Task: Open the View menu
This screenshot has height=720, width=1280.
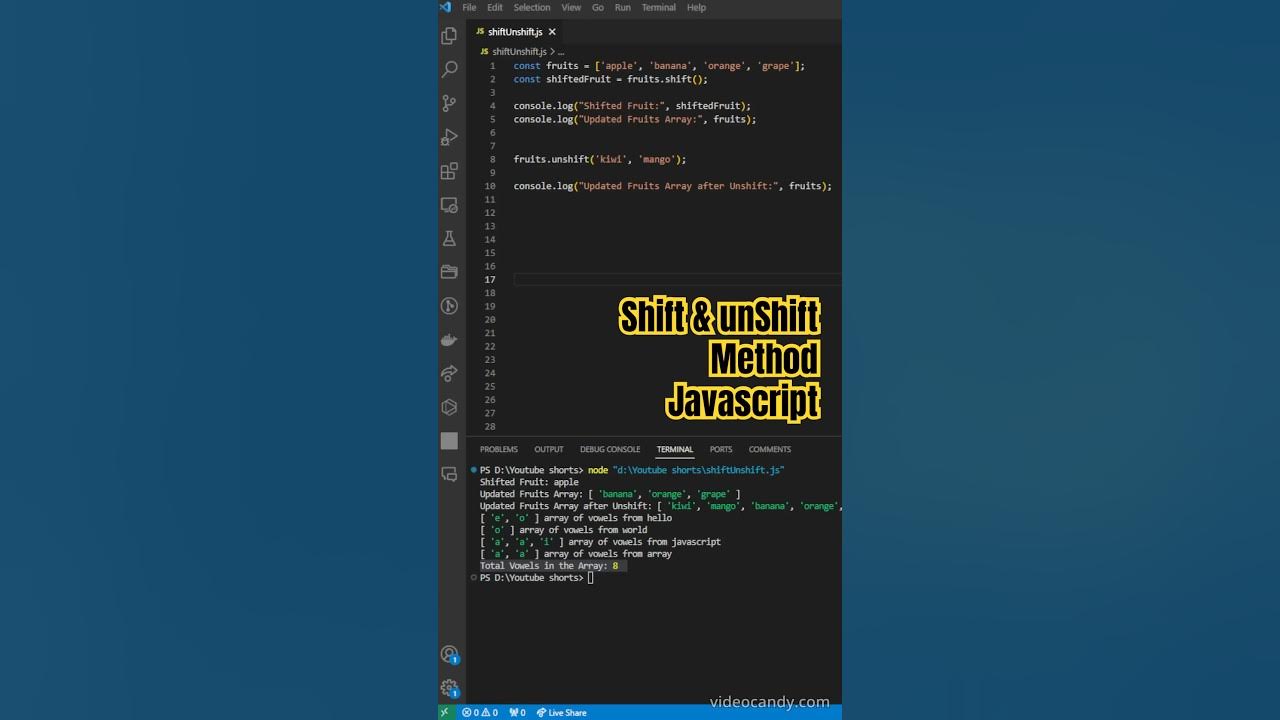Action: click(571, 7)
